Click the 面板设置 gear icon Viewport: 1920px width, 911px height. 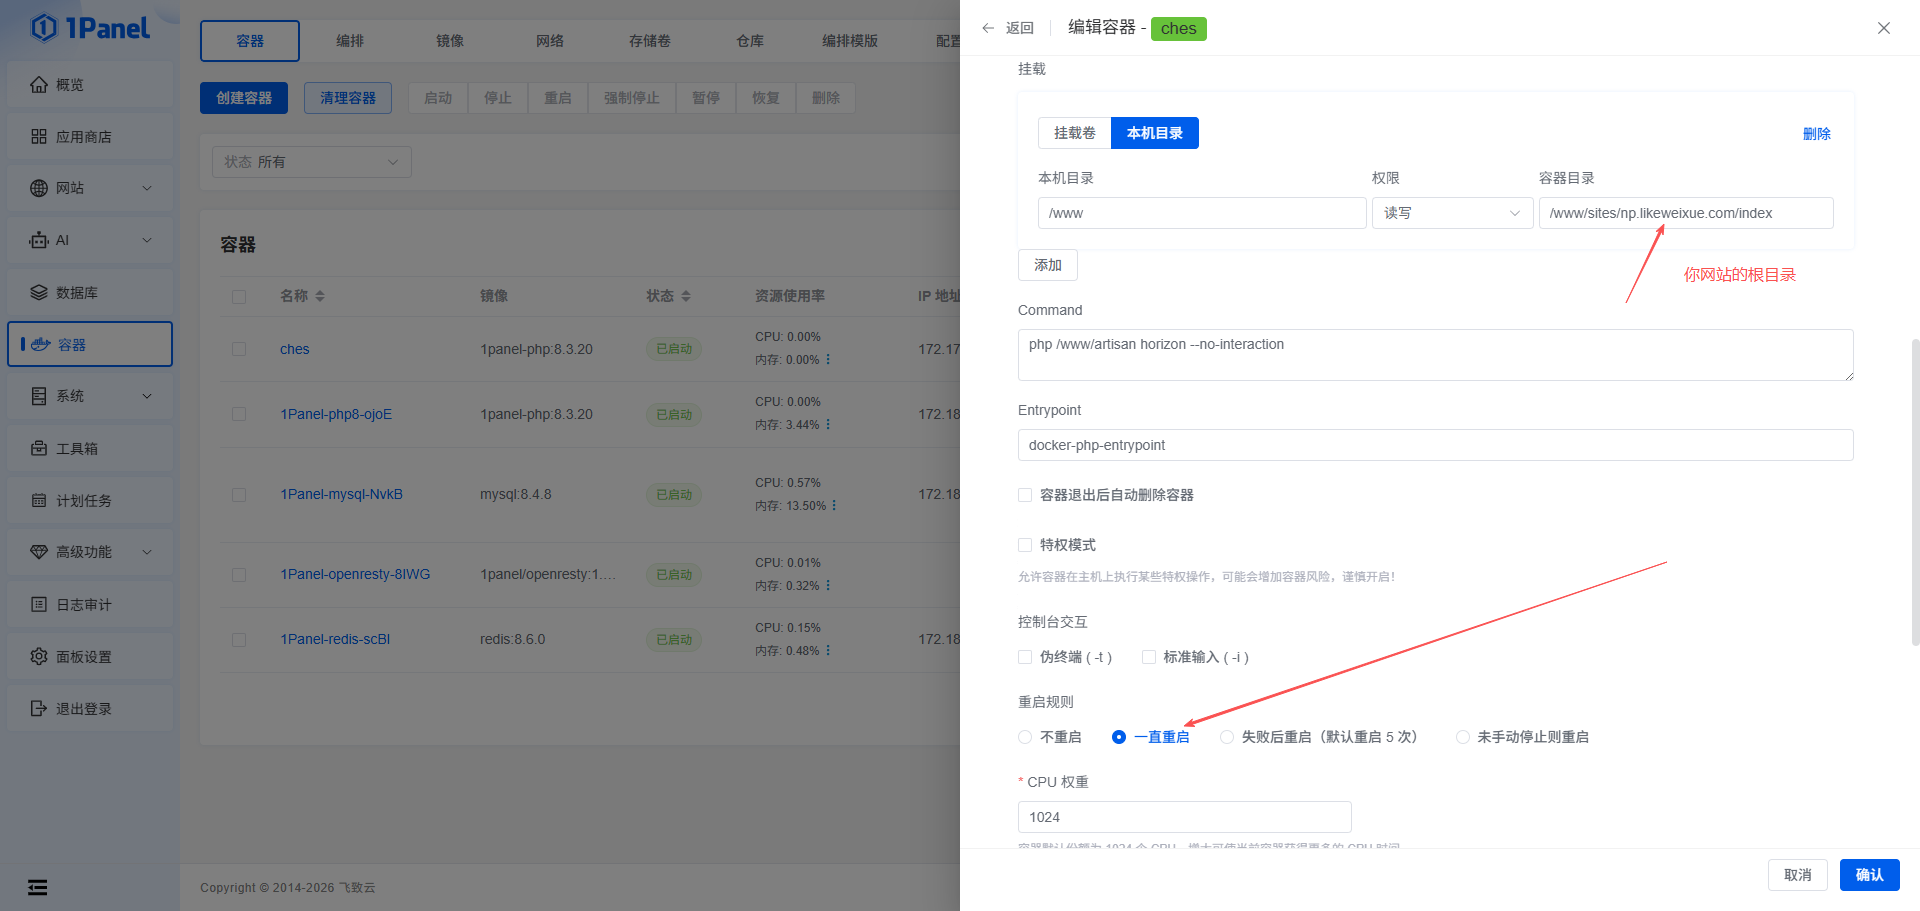pyautogui.click(x=39, y=657)
